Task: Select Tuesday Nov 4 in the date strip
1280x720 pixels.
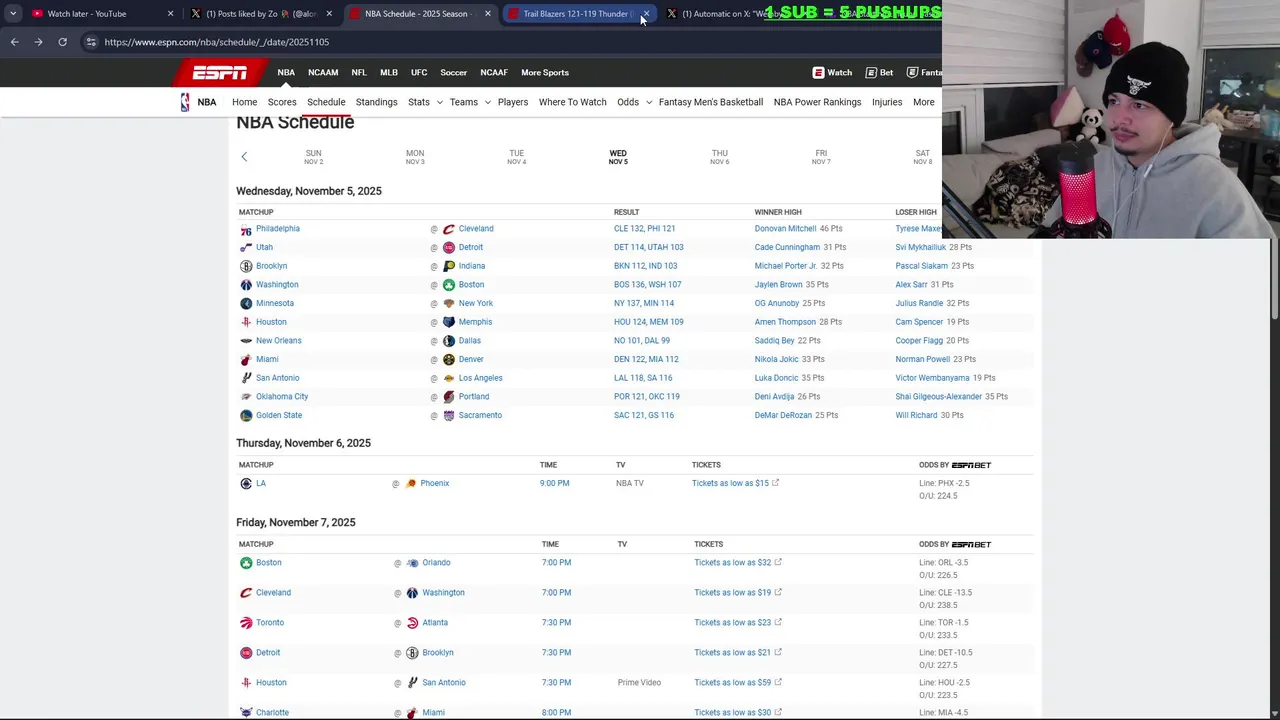Action: (516, 157)
